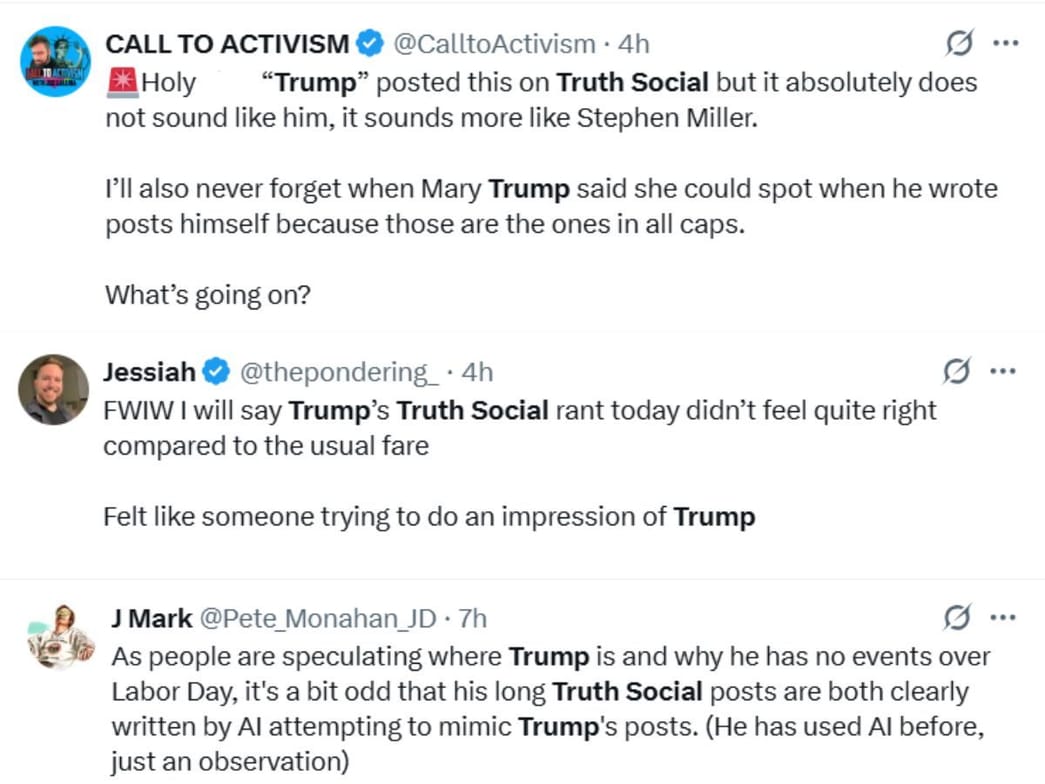1045x784 pixels.
Task: Open Grok actions on CALL TO ACTIVISM's tweet
Action: tap(959, 42)
